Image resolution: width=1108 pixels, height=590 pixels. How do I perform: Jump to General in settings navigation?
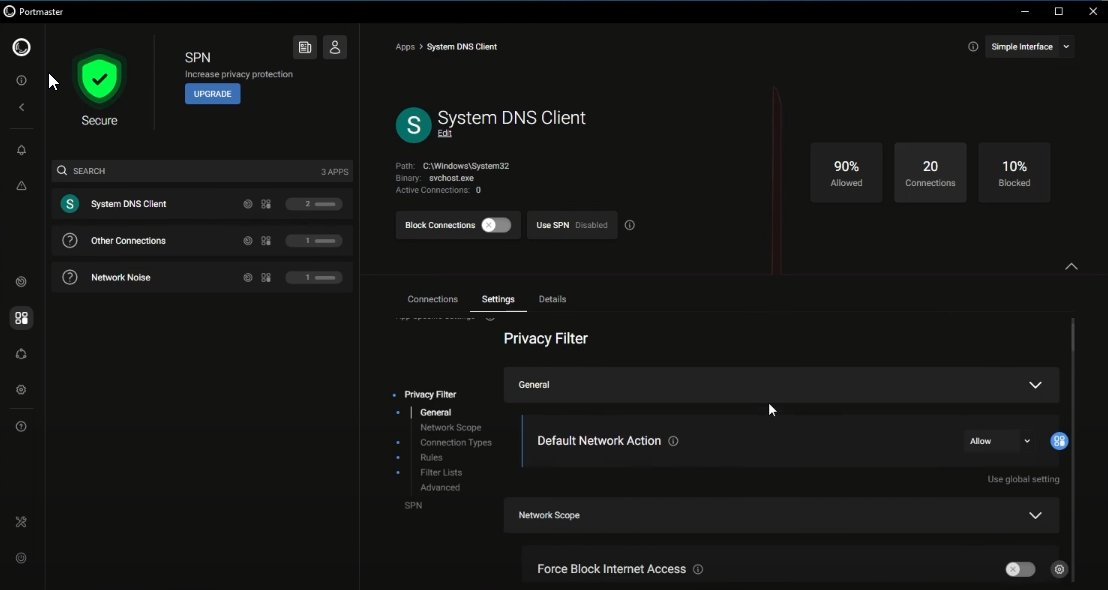pyautogui.click(x=435, y=413)
